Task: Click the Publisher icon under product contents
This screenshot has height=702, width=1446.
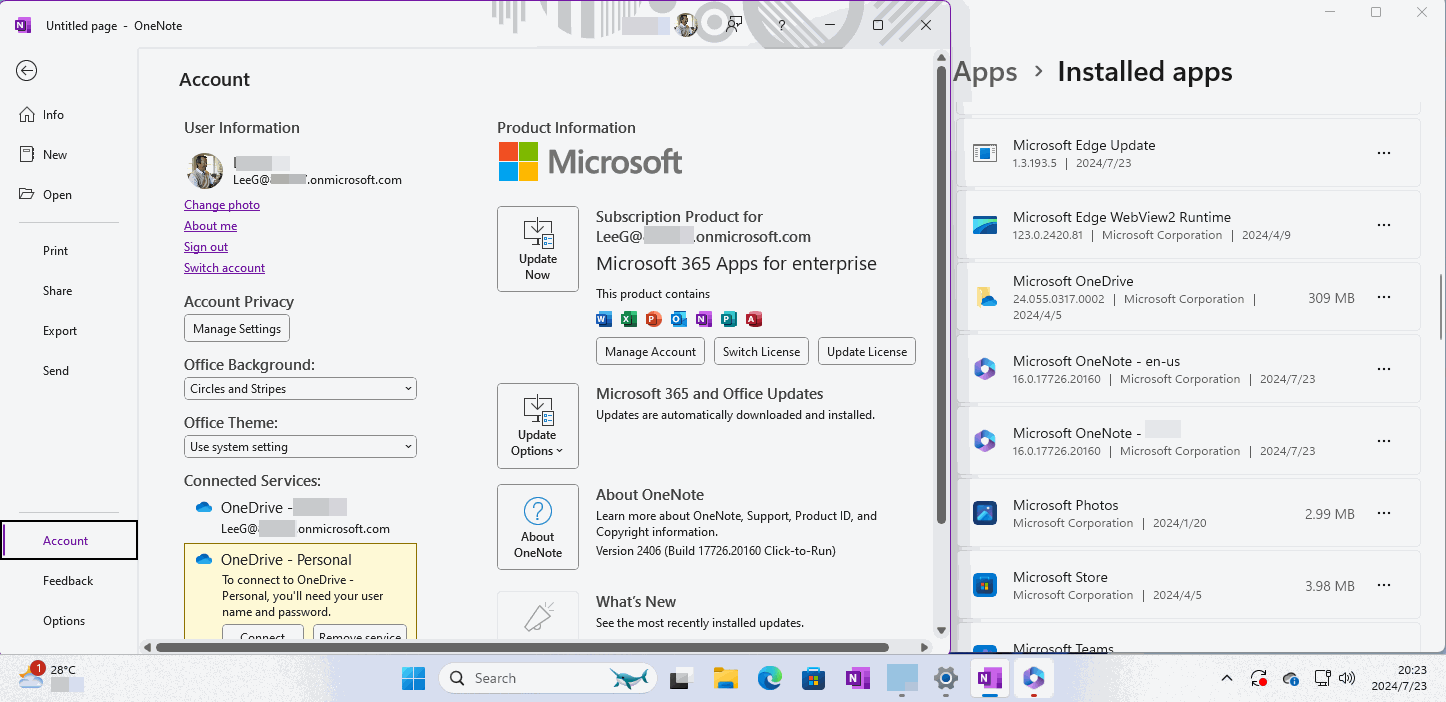Action: tap(729, 319)
